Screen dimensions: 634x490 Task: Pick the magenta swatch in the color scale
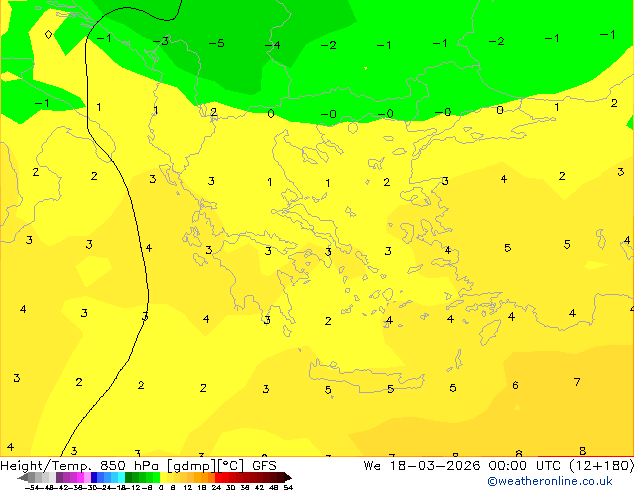80,477
